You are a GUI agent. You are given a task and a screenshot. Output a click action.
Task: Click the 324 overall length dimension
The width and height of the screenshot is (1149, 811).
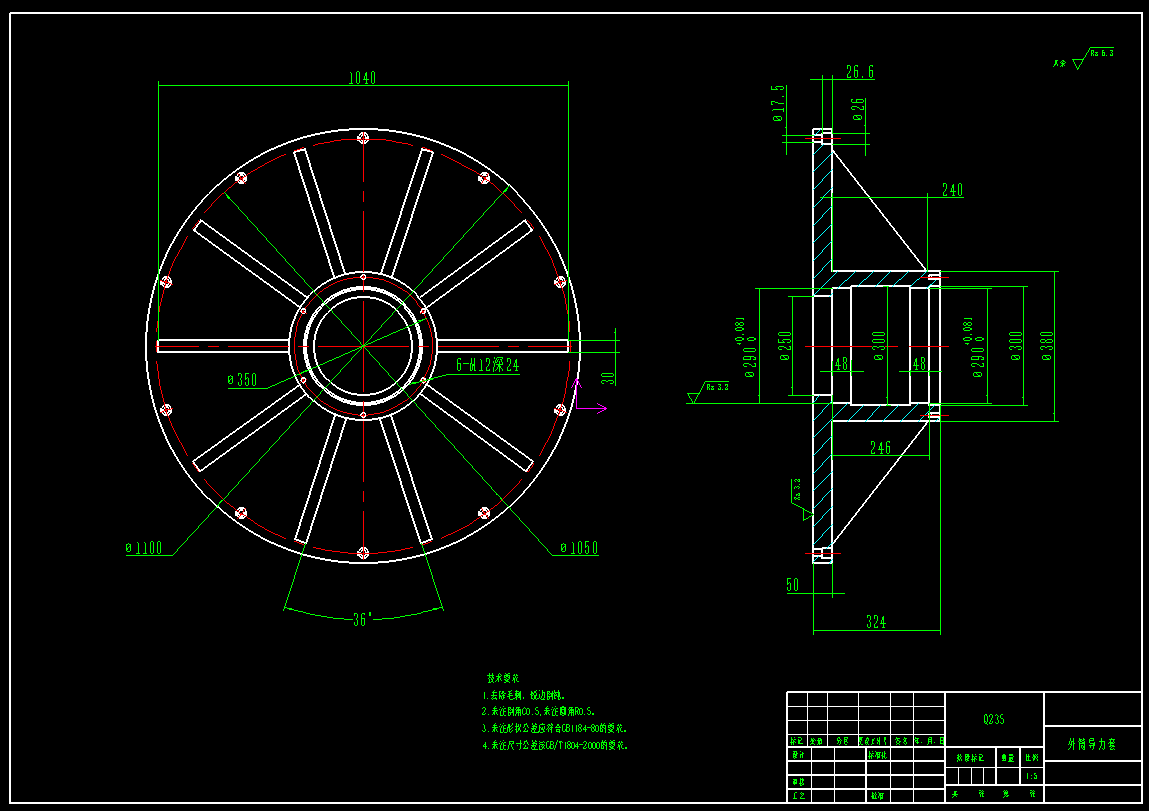(x=876, y=622)
